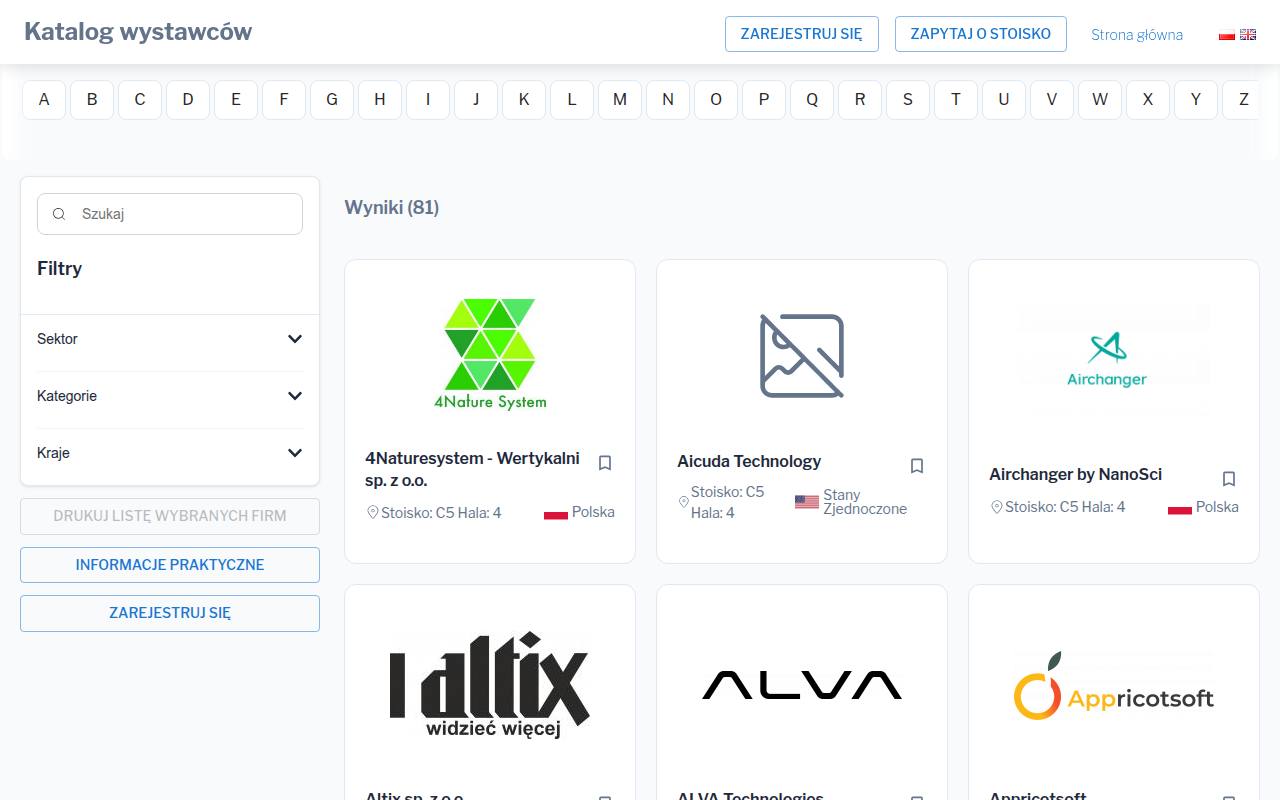Open the Strona główna link
1280x800 pixels.
coord(1137,35)
